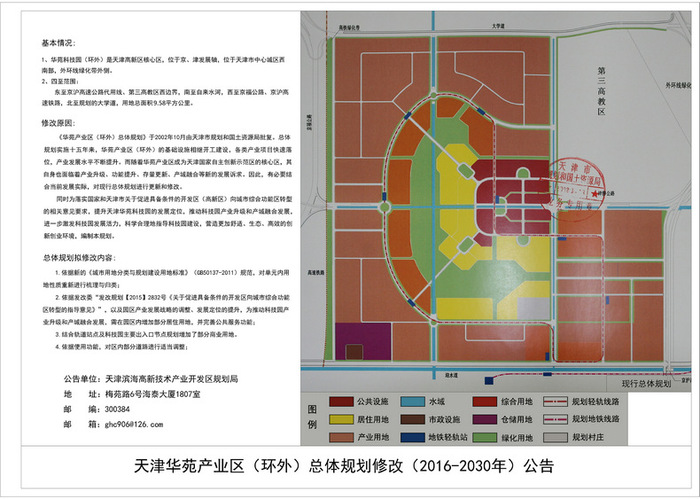
Task: Click the 现行总体规划 caption on map
Action: [x=646, y=383]
